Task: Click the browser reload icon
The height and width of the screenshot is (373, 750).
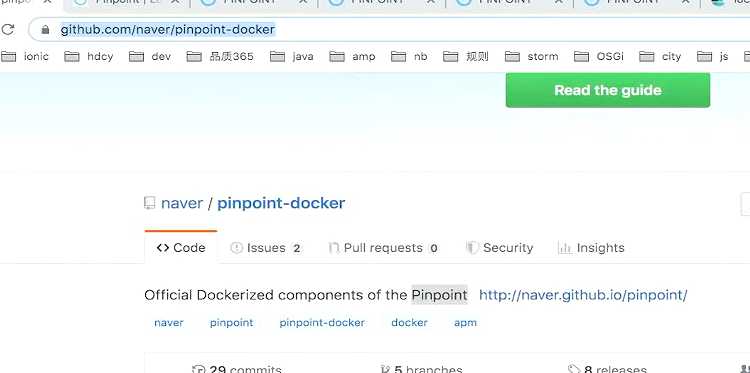Action: pyautogui.click(x=7, y=30)
